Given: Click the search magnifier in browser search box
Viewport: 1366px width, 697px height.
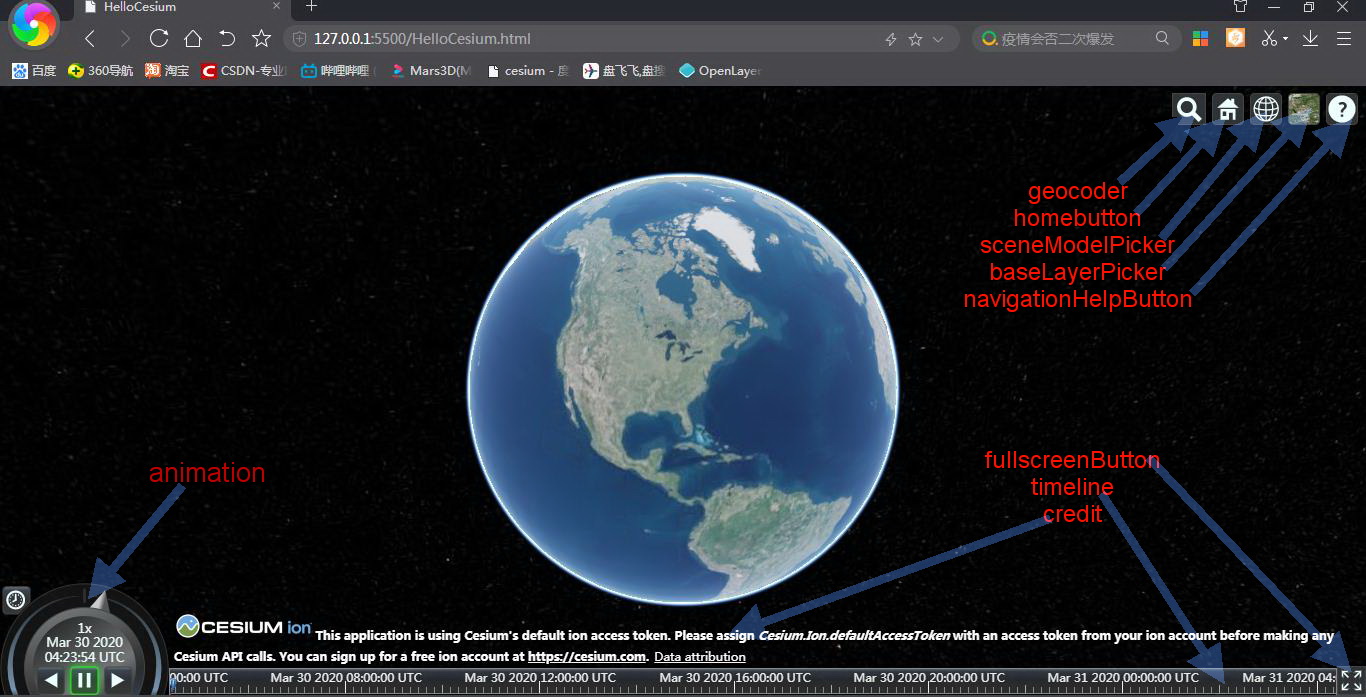Looking at the screenshot, I should (x=1162, y=38).
